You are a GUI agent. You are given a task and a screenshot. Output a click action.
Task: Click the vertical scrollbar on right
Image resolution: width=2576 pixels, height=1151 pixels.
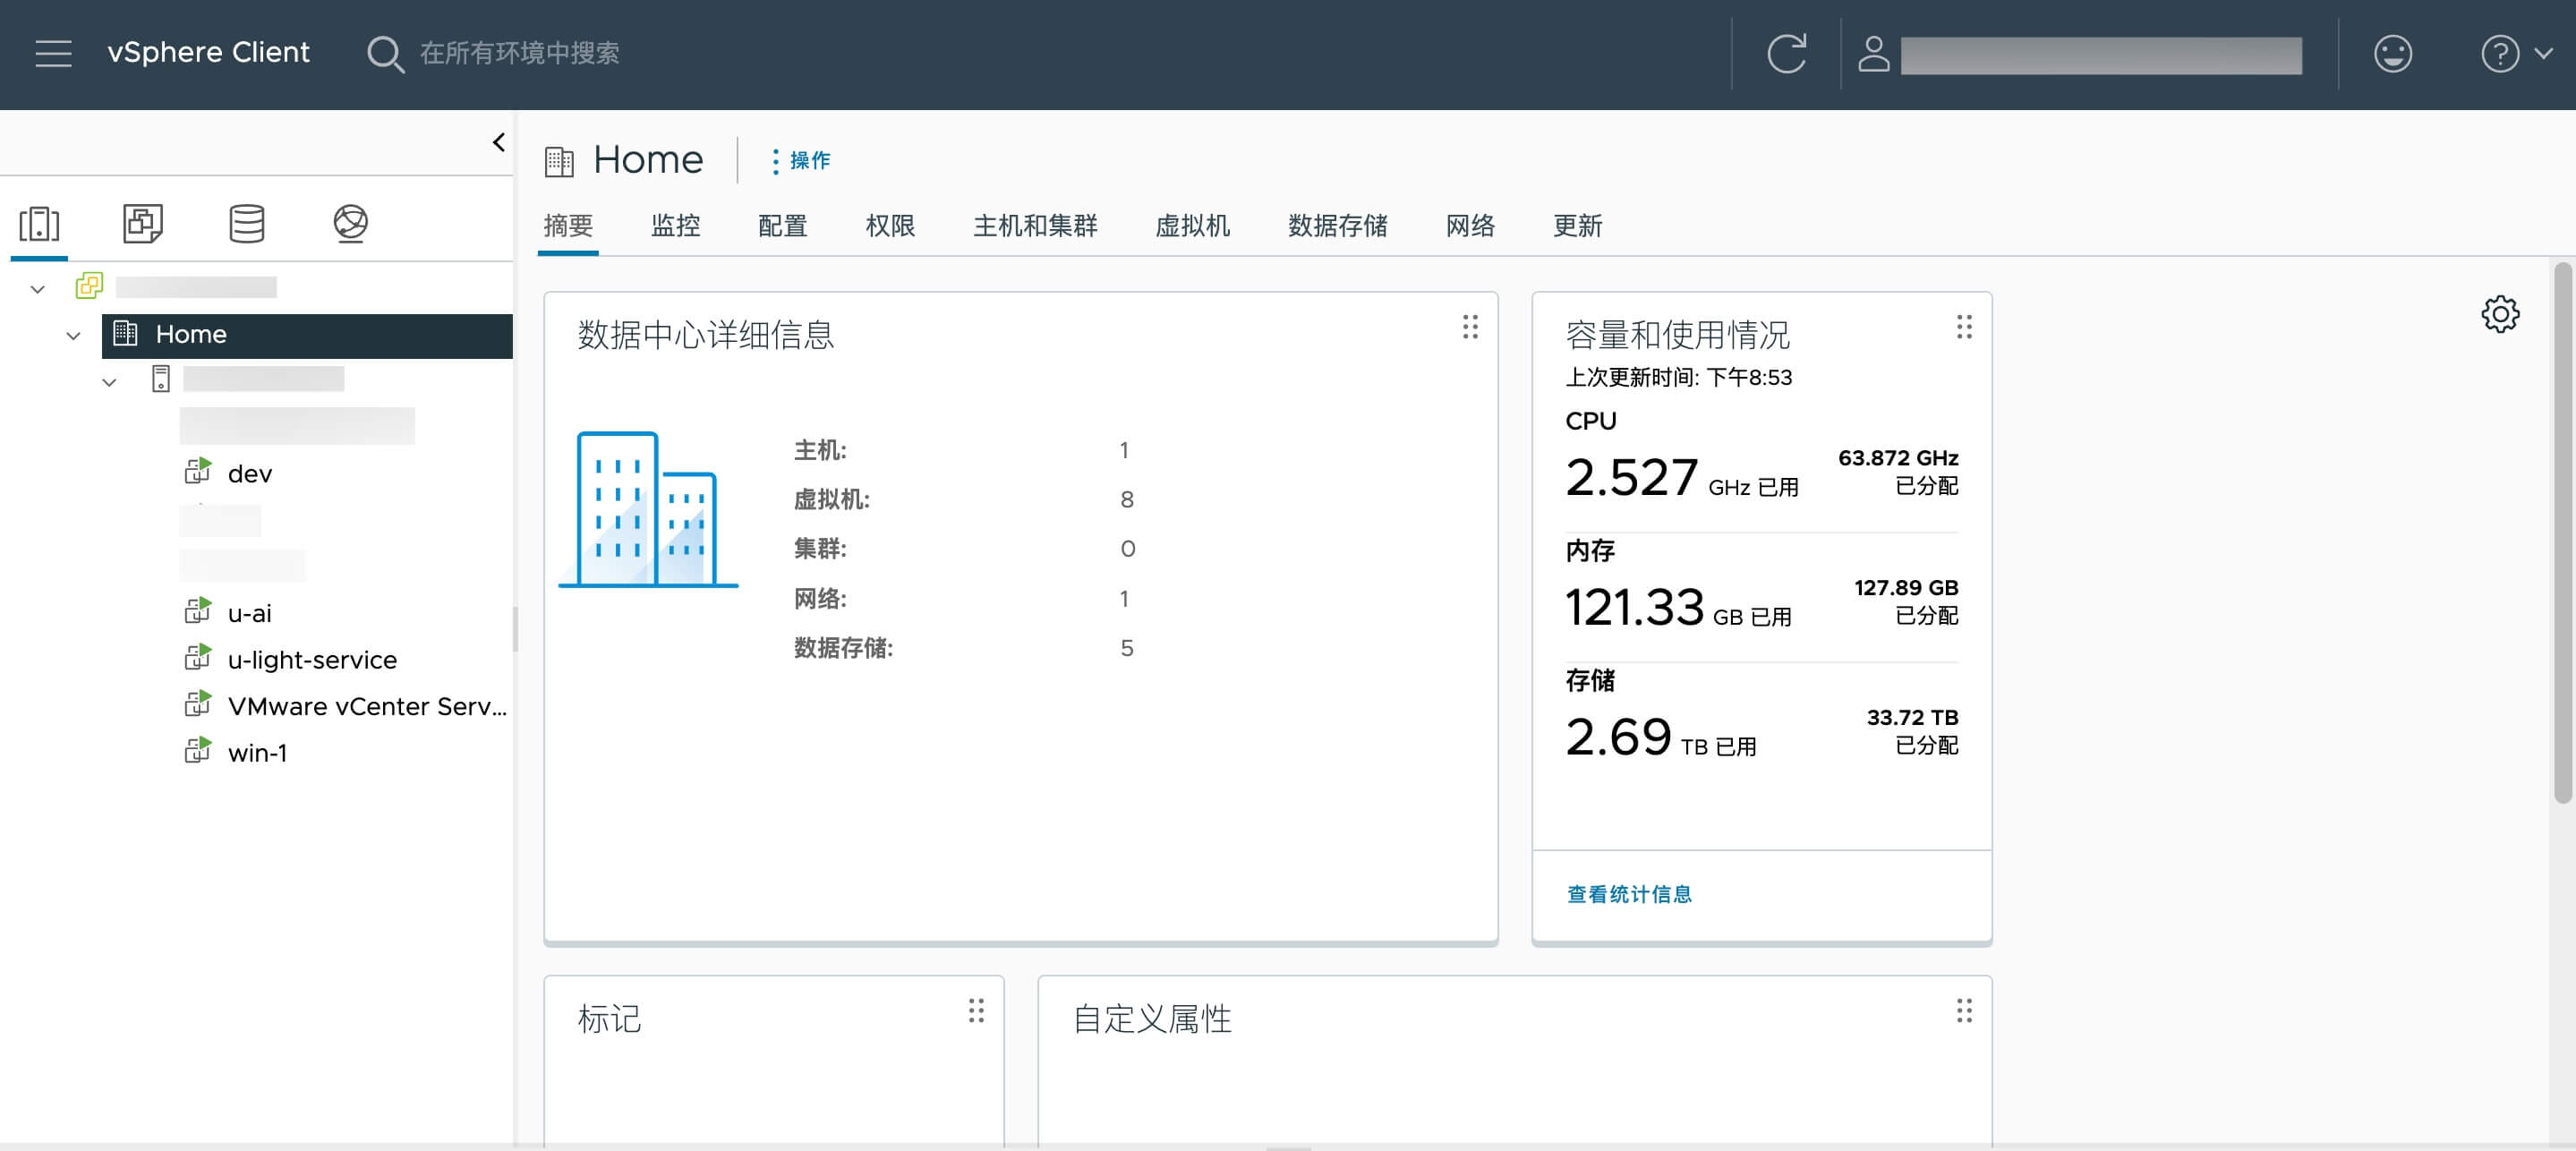pos(2562,532)
